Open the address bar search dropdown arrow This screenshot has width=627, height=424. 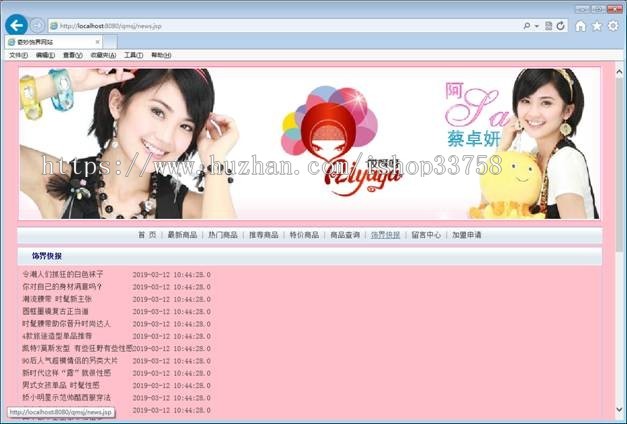(x=536, y=26)
